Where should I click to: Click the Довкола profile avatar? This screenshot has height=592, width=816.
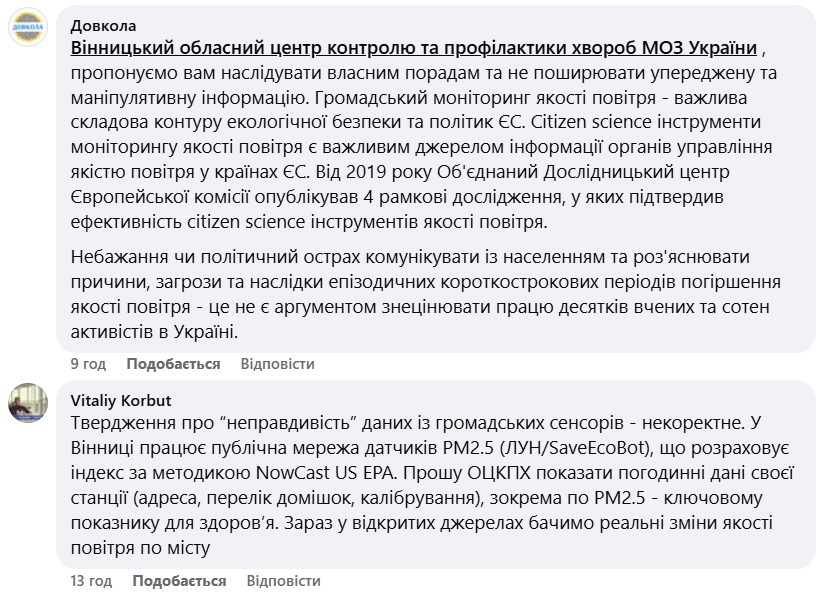[28, 27]
